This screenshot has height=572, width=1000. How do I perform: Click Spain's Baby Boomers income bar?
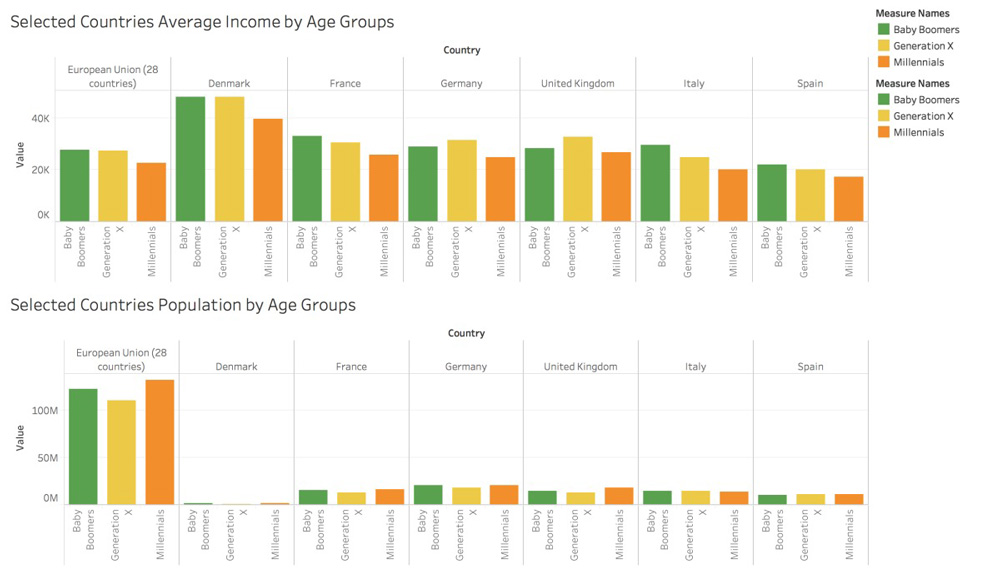pos(772,193)
